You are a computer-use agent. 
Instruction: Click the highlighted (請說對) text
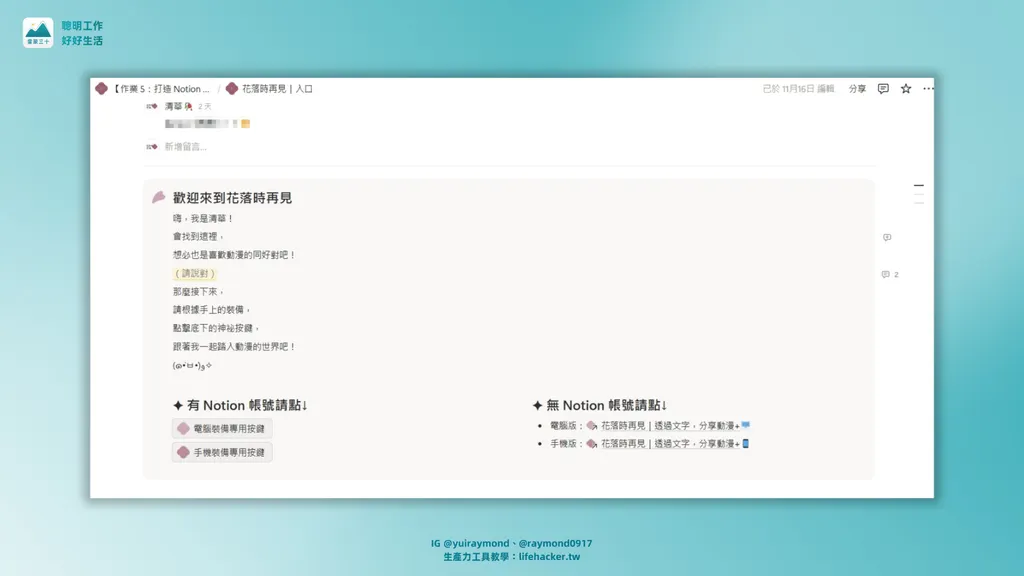[194, 273]
